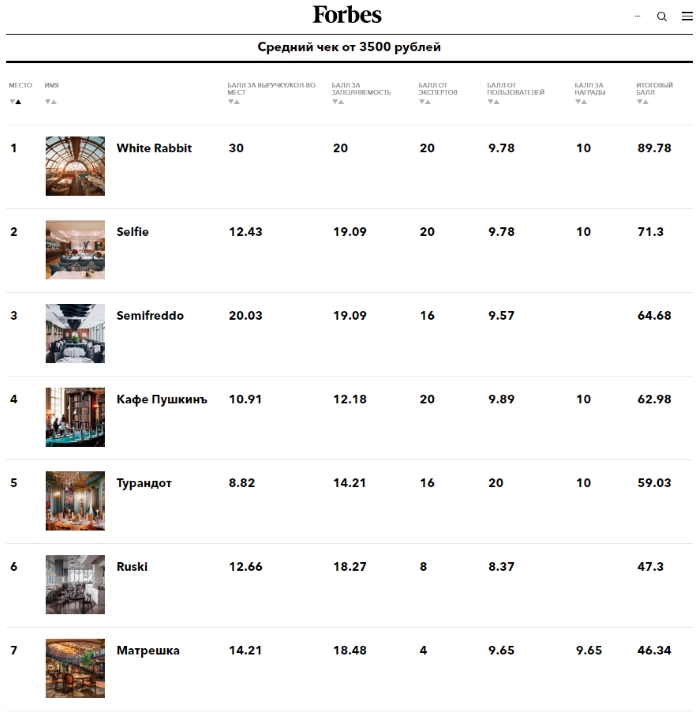700x717 pixels.
Task: Sort by Балл за награды arrows
Action: (580, 101)
